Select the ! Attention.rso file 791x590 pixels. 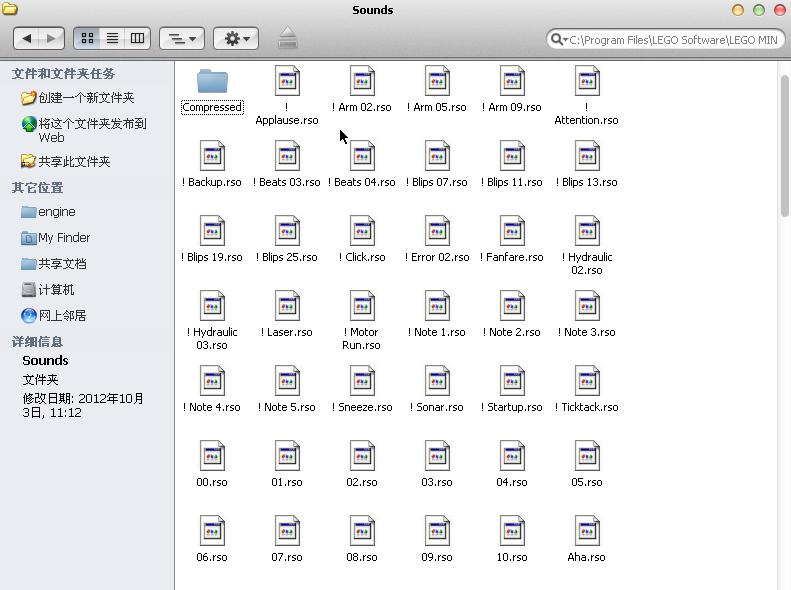[587, 96]
